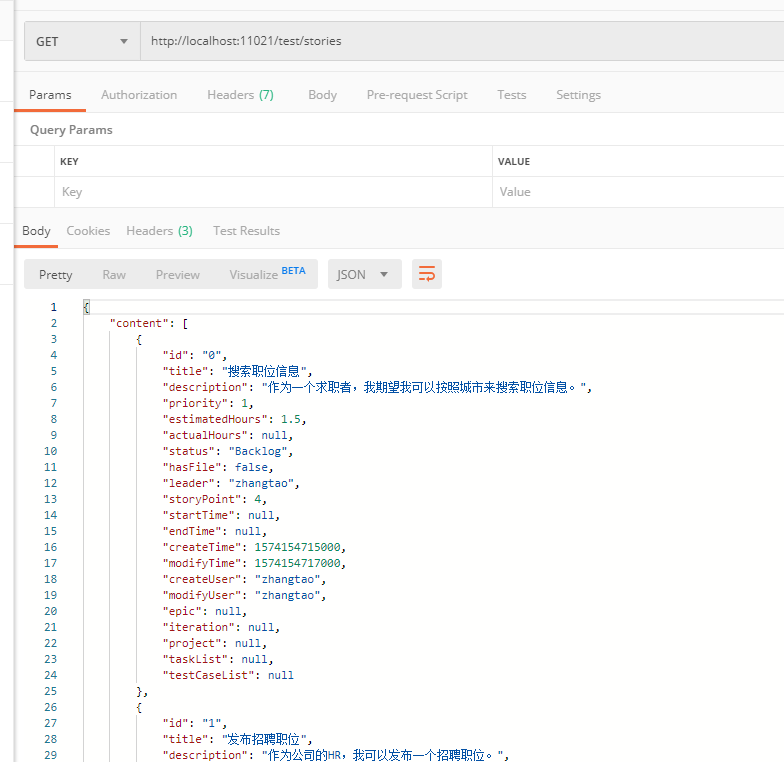The width and height of the screenshot is (784, 762).
Task: Open the Test Results tab
Action: click(x=246, y=231)
